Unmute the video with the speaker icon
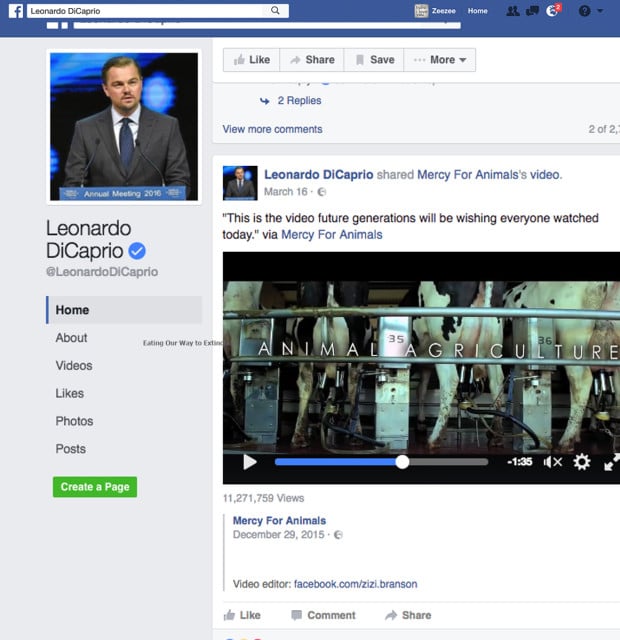 click(x=553, y=462)
